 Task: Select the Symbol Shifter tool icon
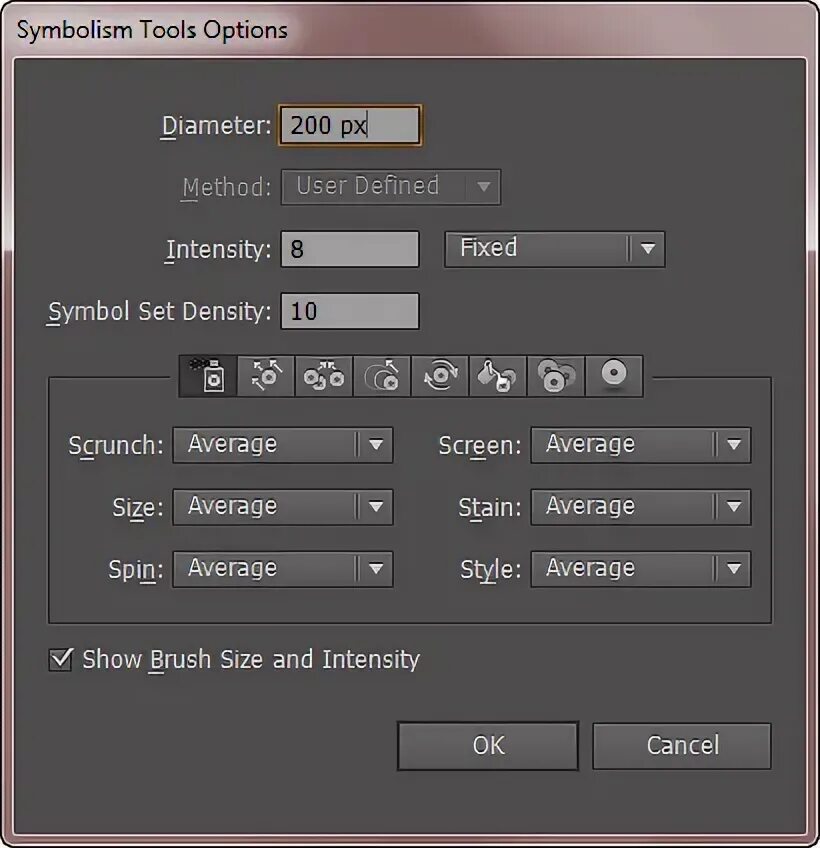coord(266,376)
